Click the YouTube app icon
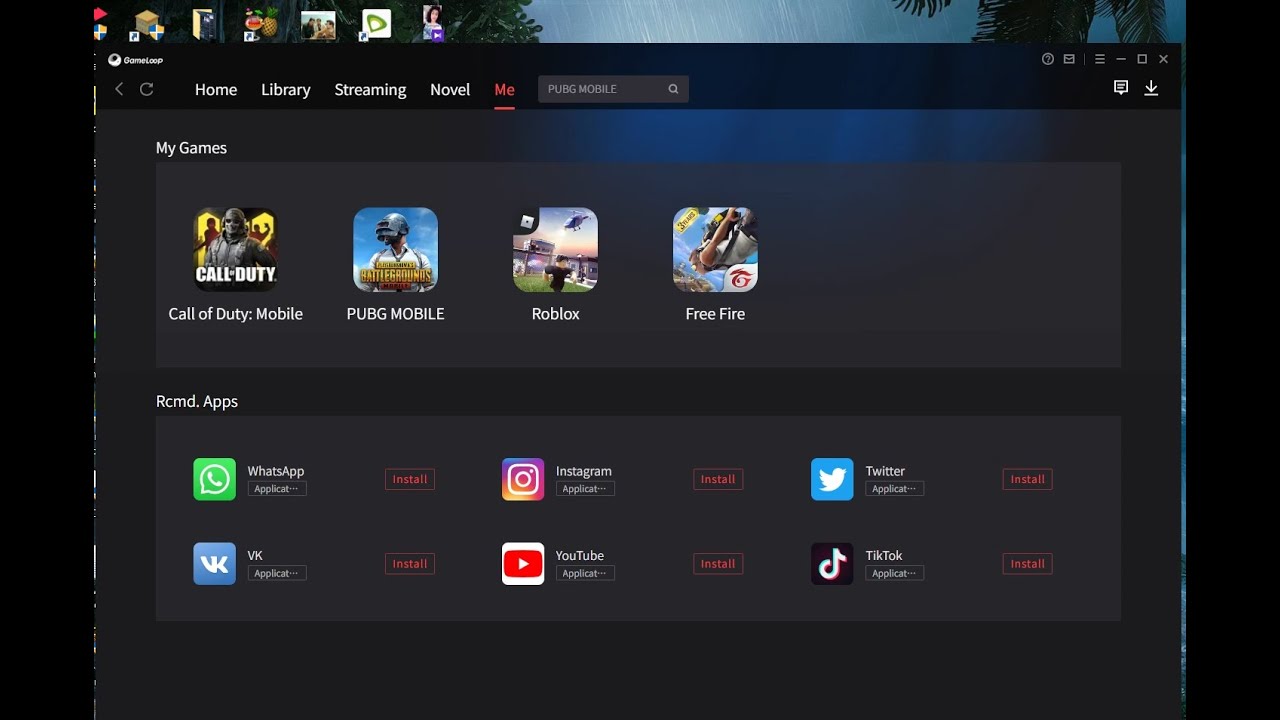This screenshot has width=1280, height=720. (x=523, y=564)
